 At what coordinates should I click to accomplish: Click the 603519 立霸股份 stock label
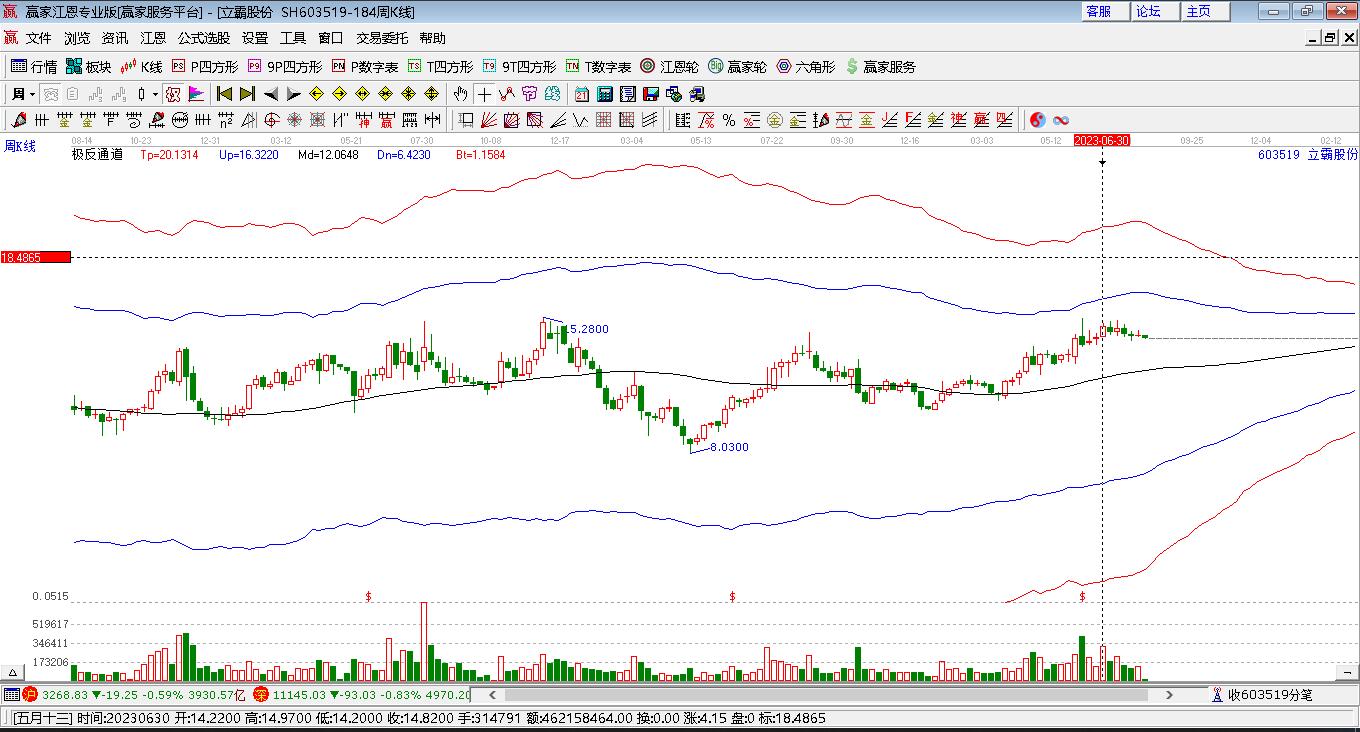point(1307,155)
